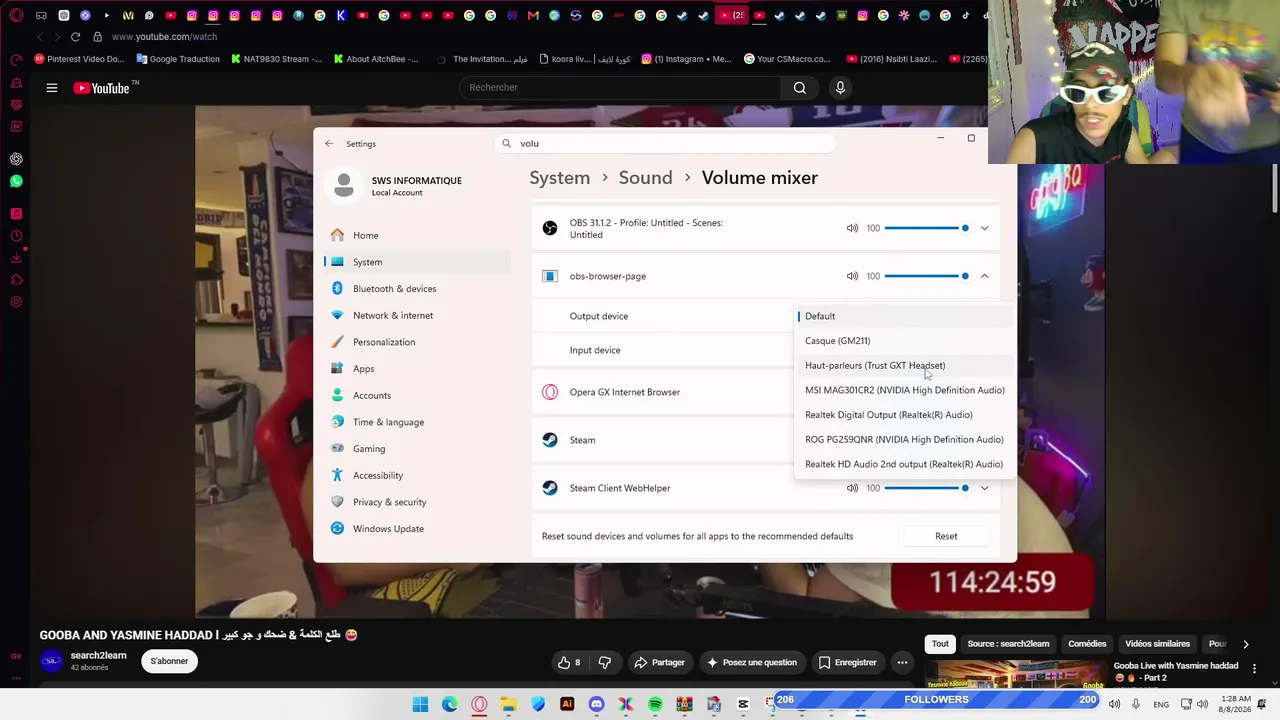Like the video with 8 likes
This screenshot has width=1280, height=720.
click(569, 662)
